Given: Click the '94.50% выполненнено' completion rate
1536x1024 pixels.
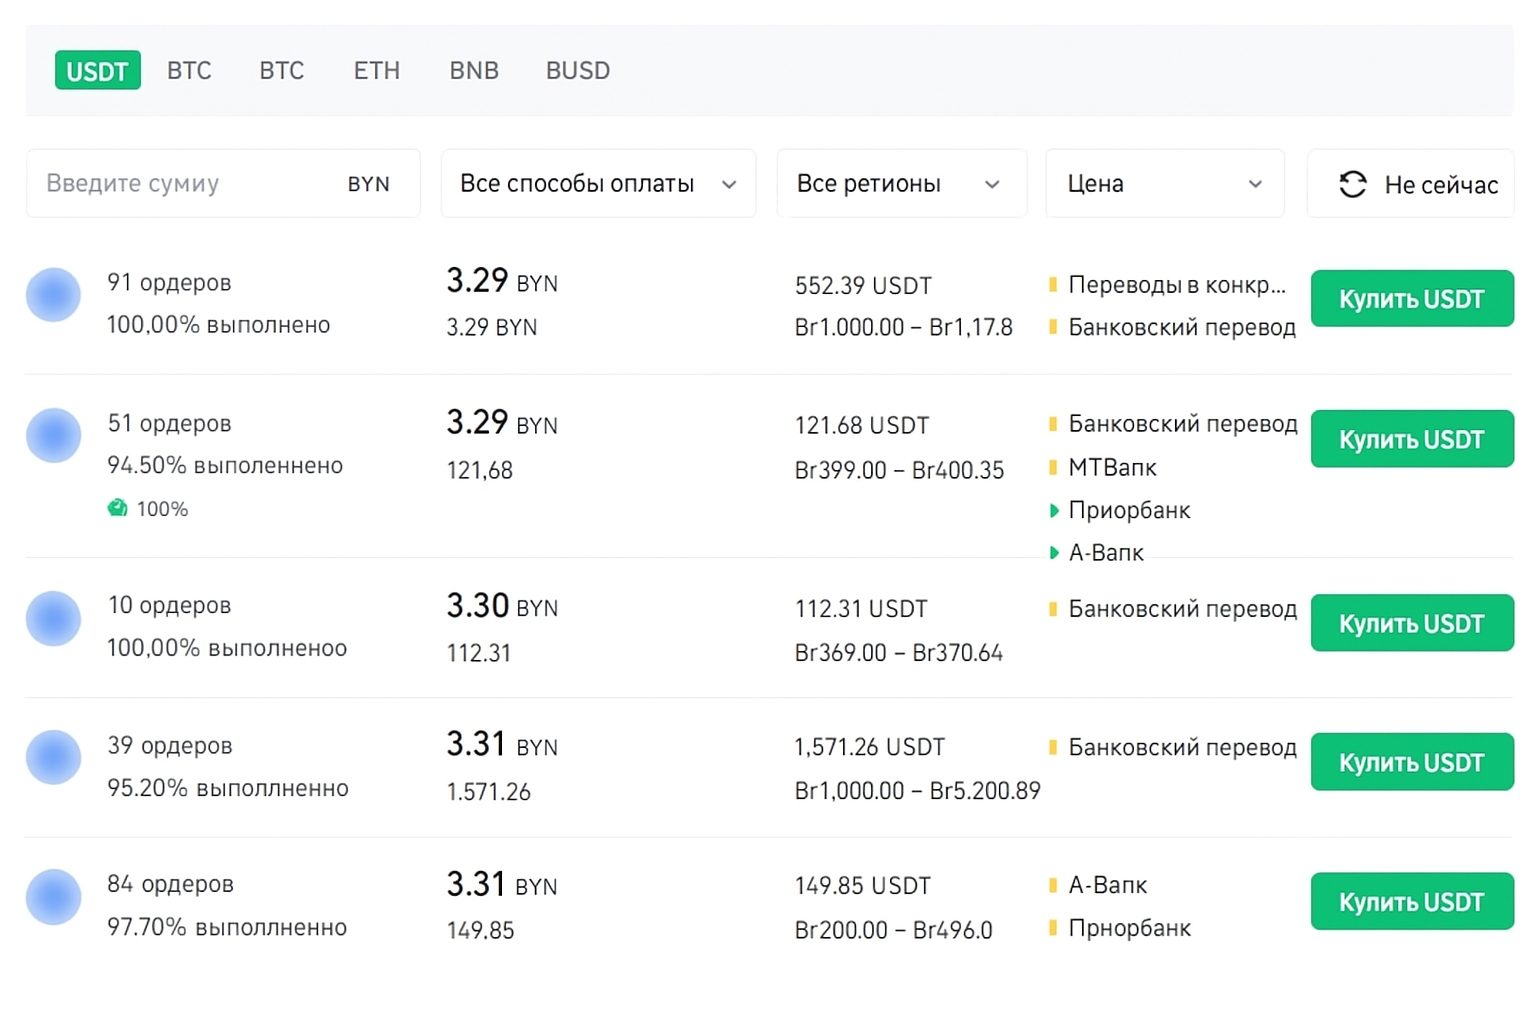Looking at the screenshot, I should (x=225, y=466).
